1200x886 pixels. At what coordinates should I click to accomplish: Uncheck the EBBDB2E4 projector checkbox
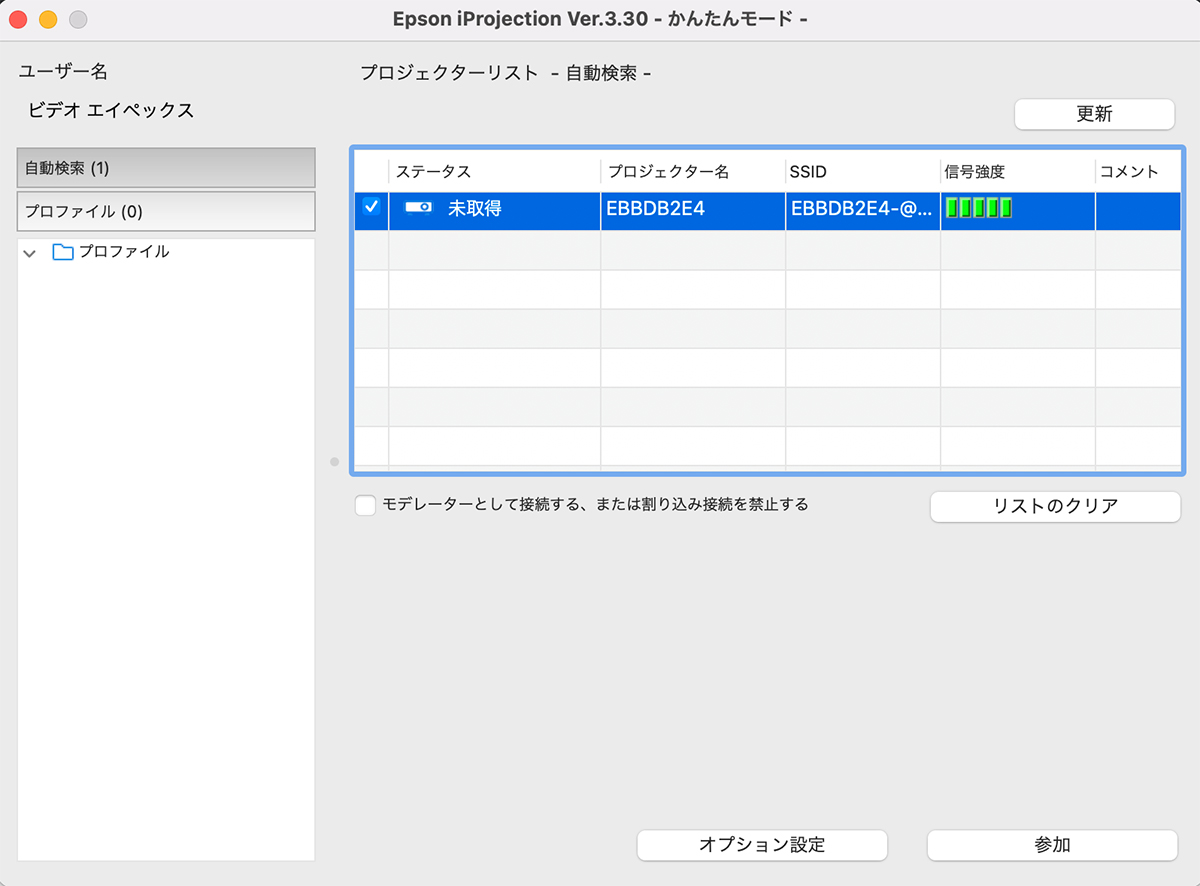pyautogui.click(x=371, y=207)
